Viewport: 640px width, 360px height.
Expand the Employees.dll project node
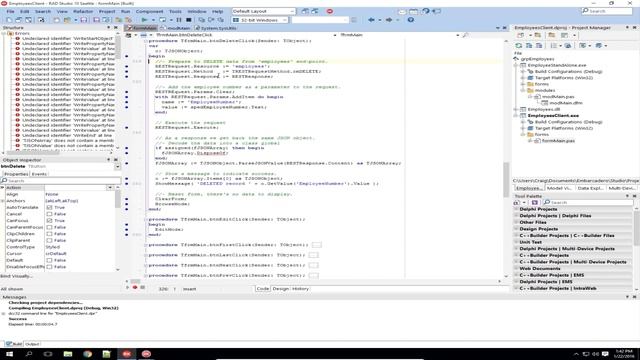(x=516, y=109)
